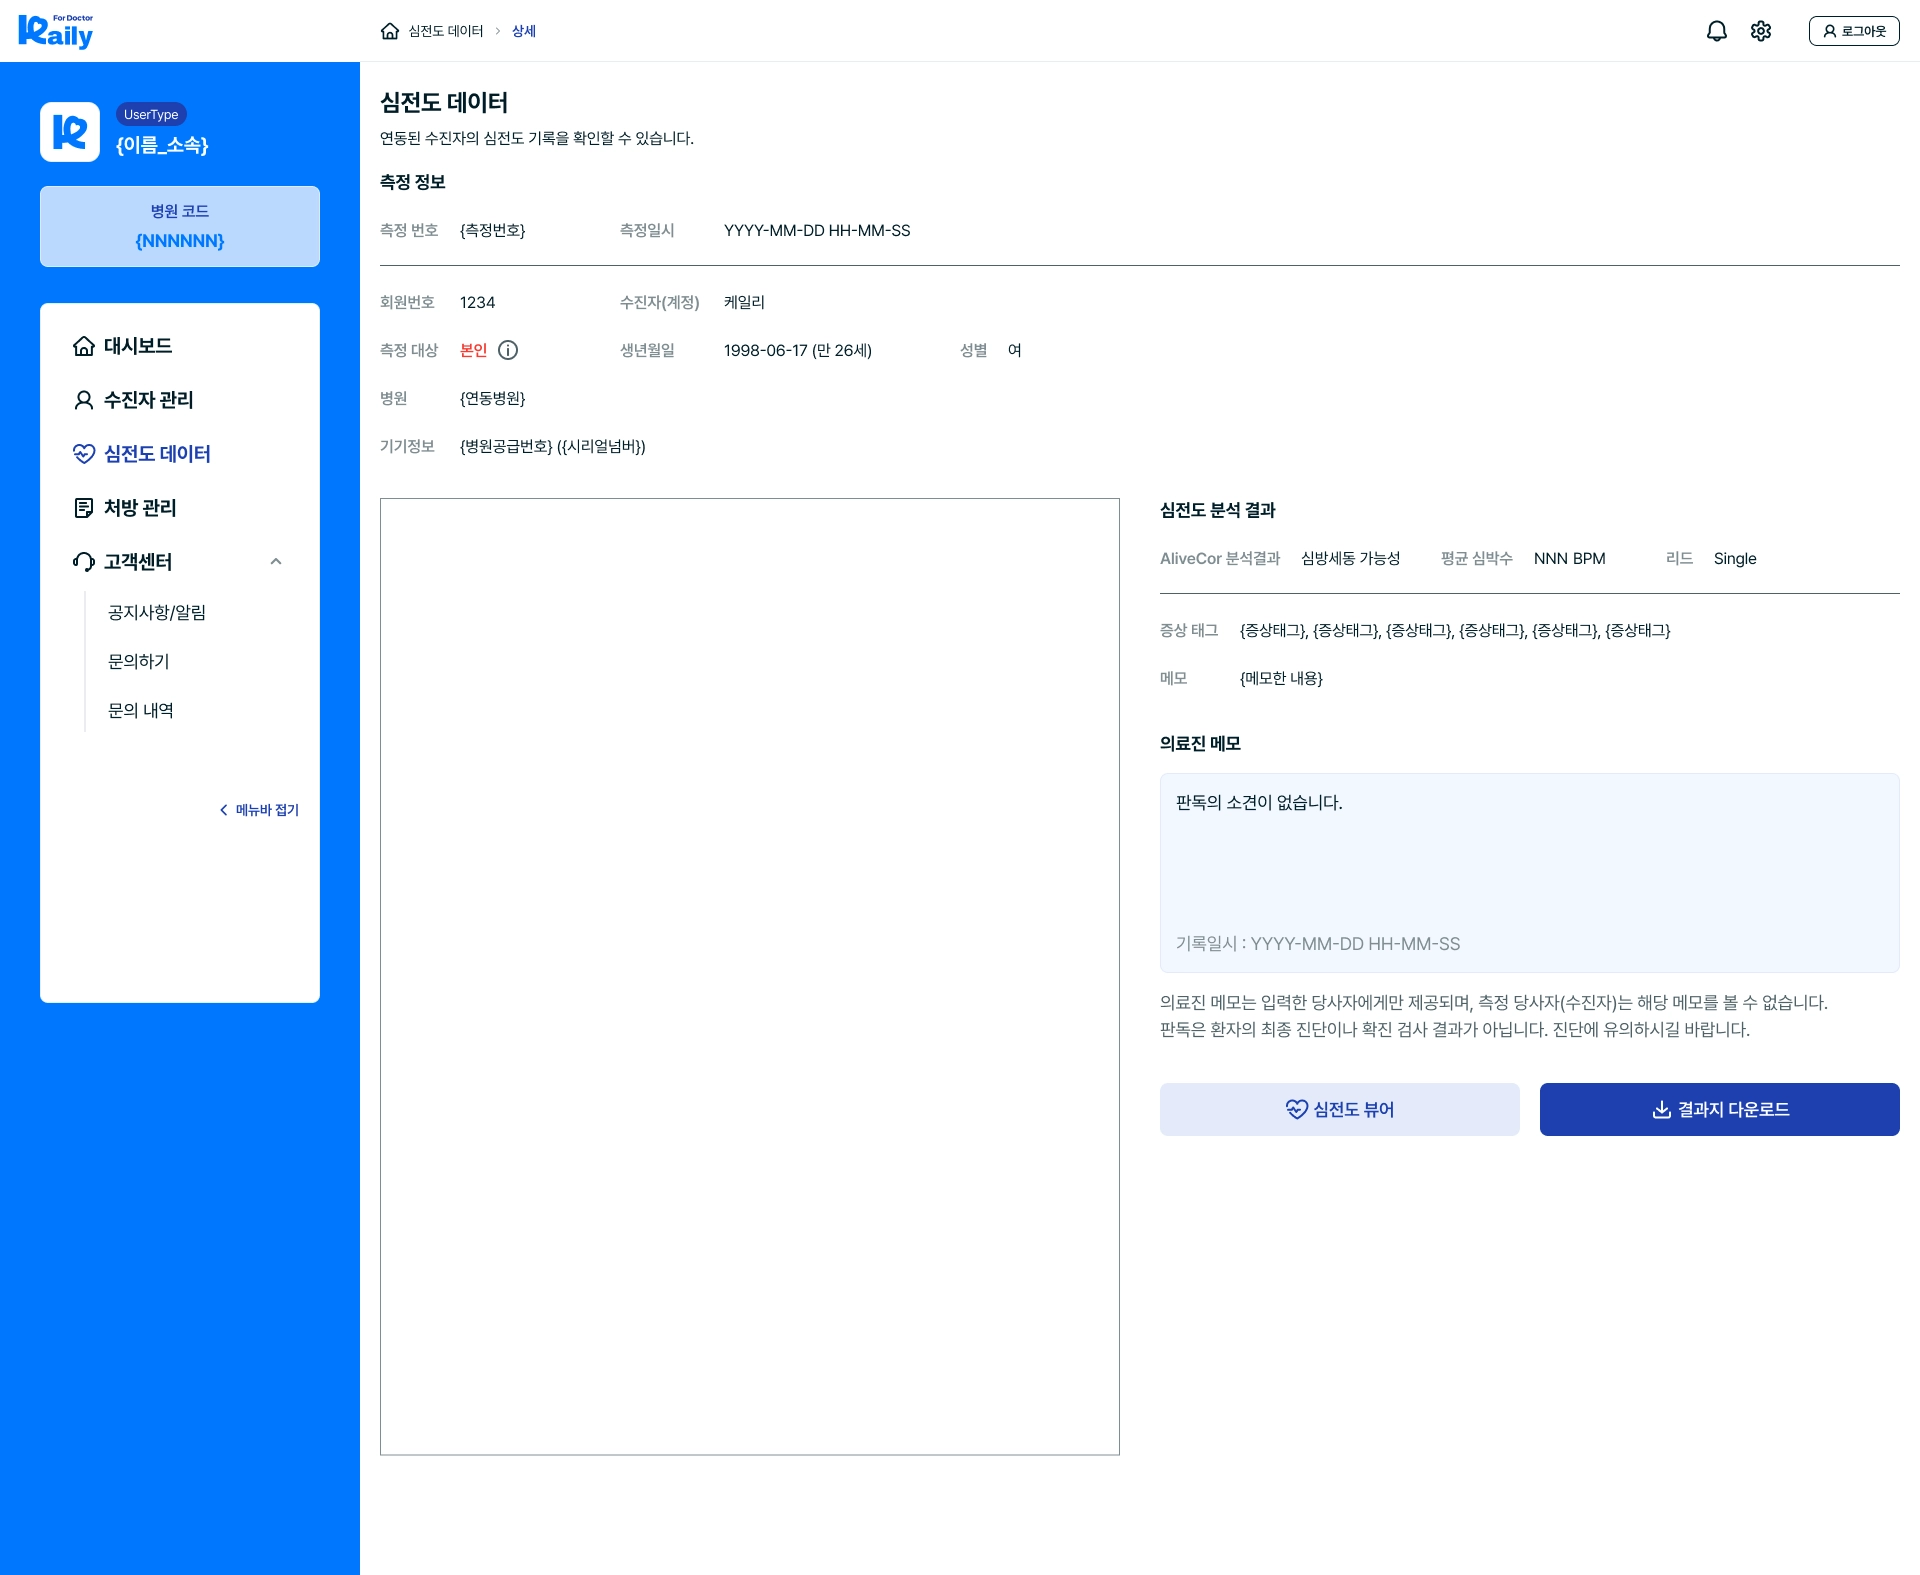Collapse sidebar with 메뉴바 접기

[x=259, y=810]
